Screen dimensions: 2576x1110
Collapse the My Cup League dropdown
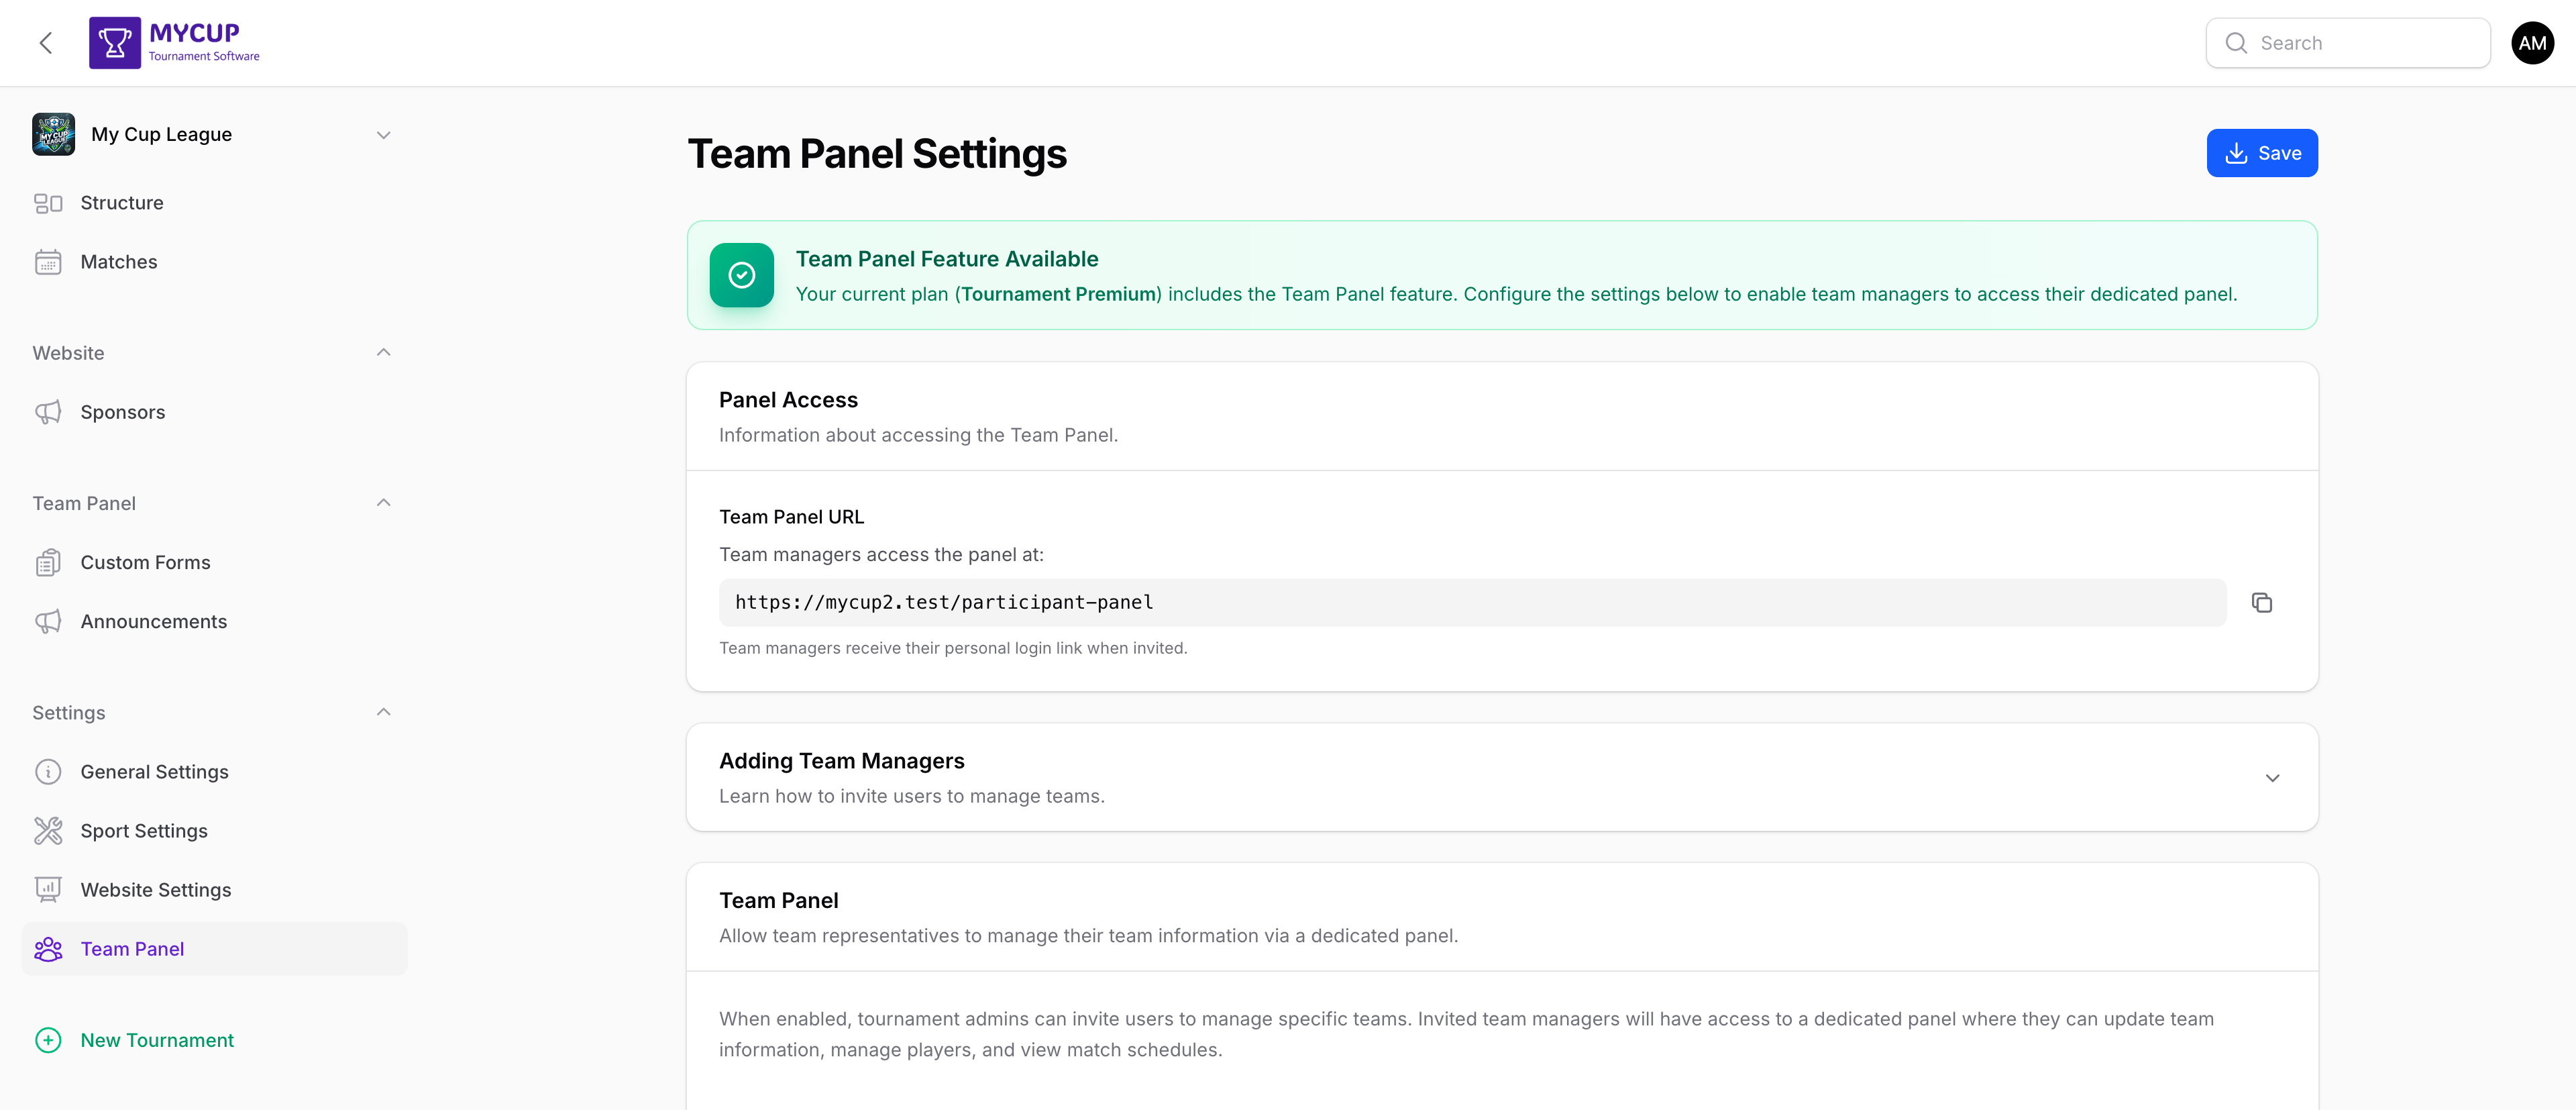click(384, 134)
